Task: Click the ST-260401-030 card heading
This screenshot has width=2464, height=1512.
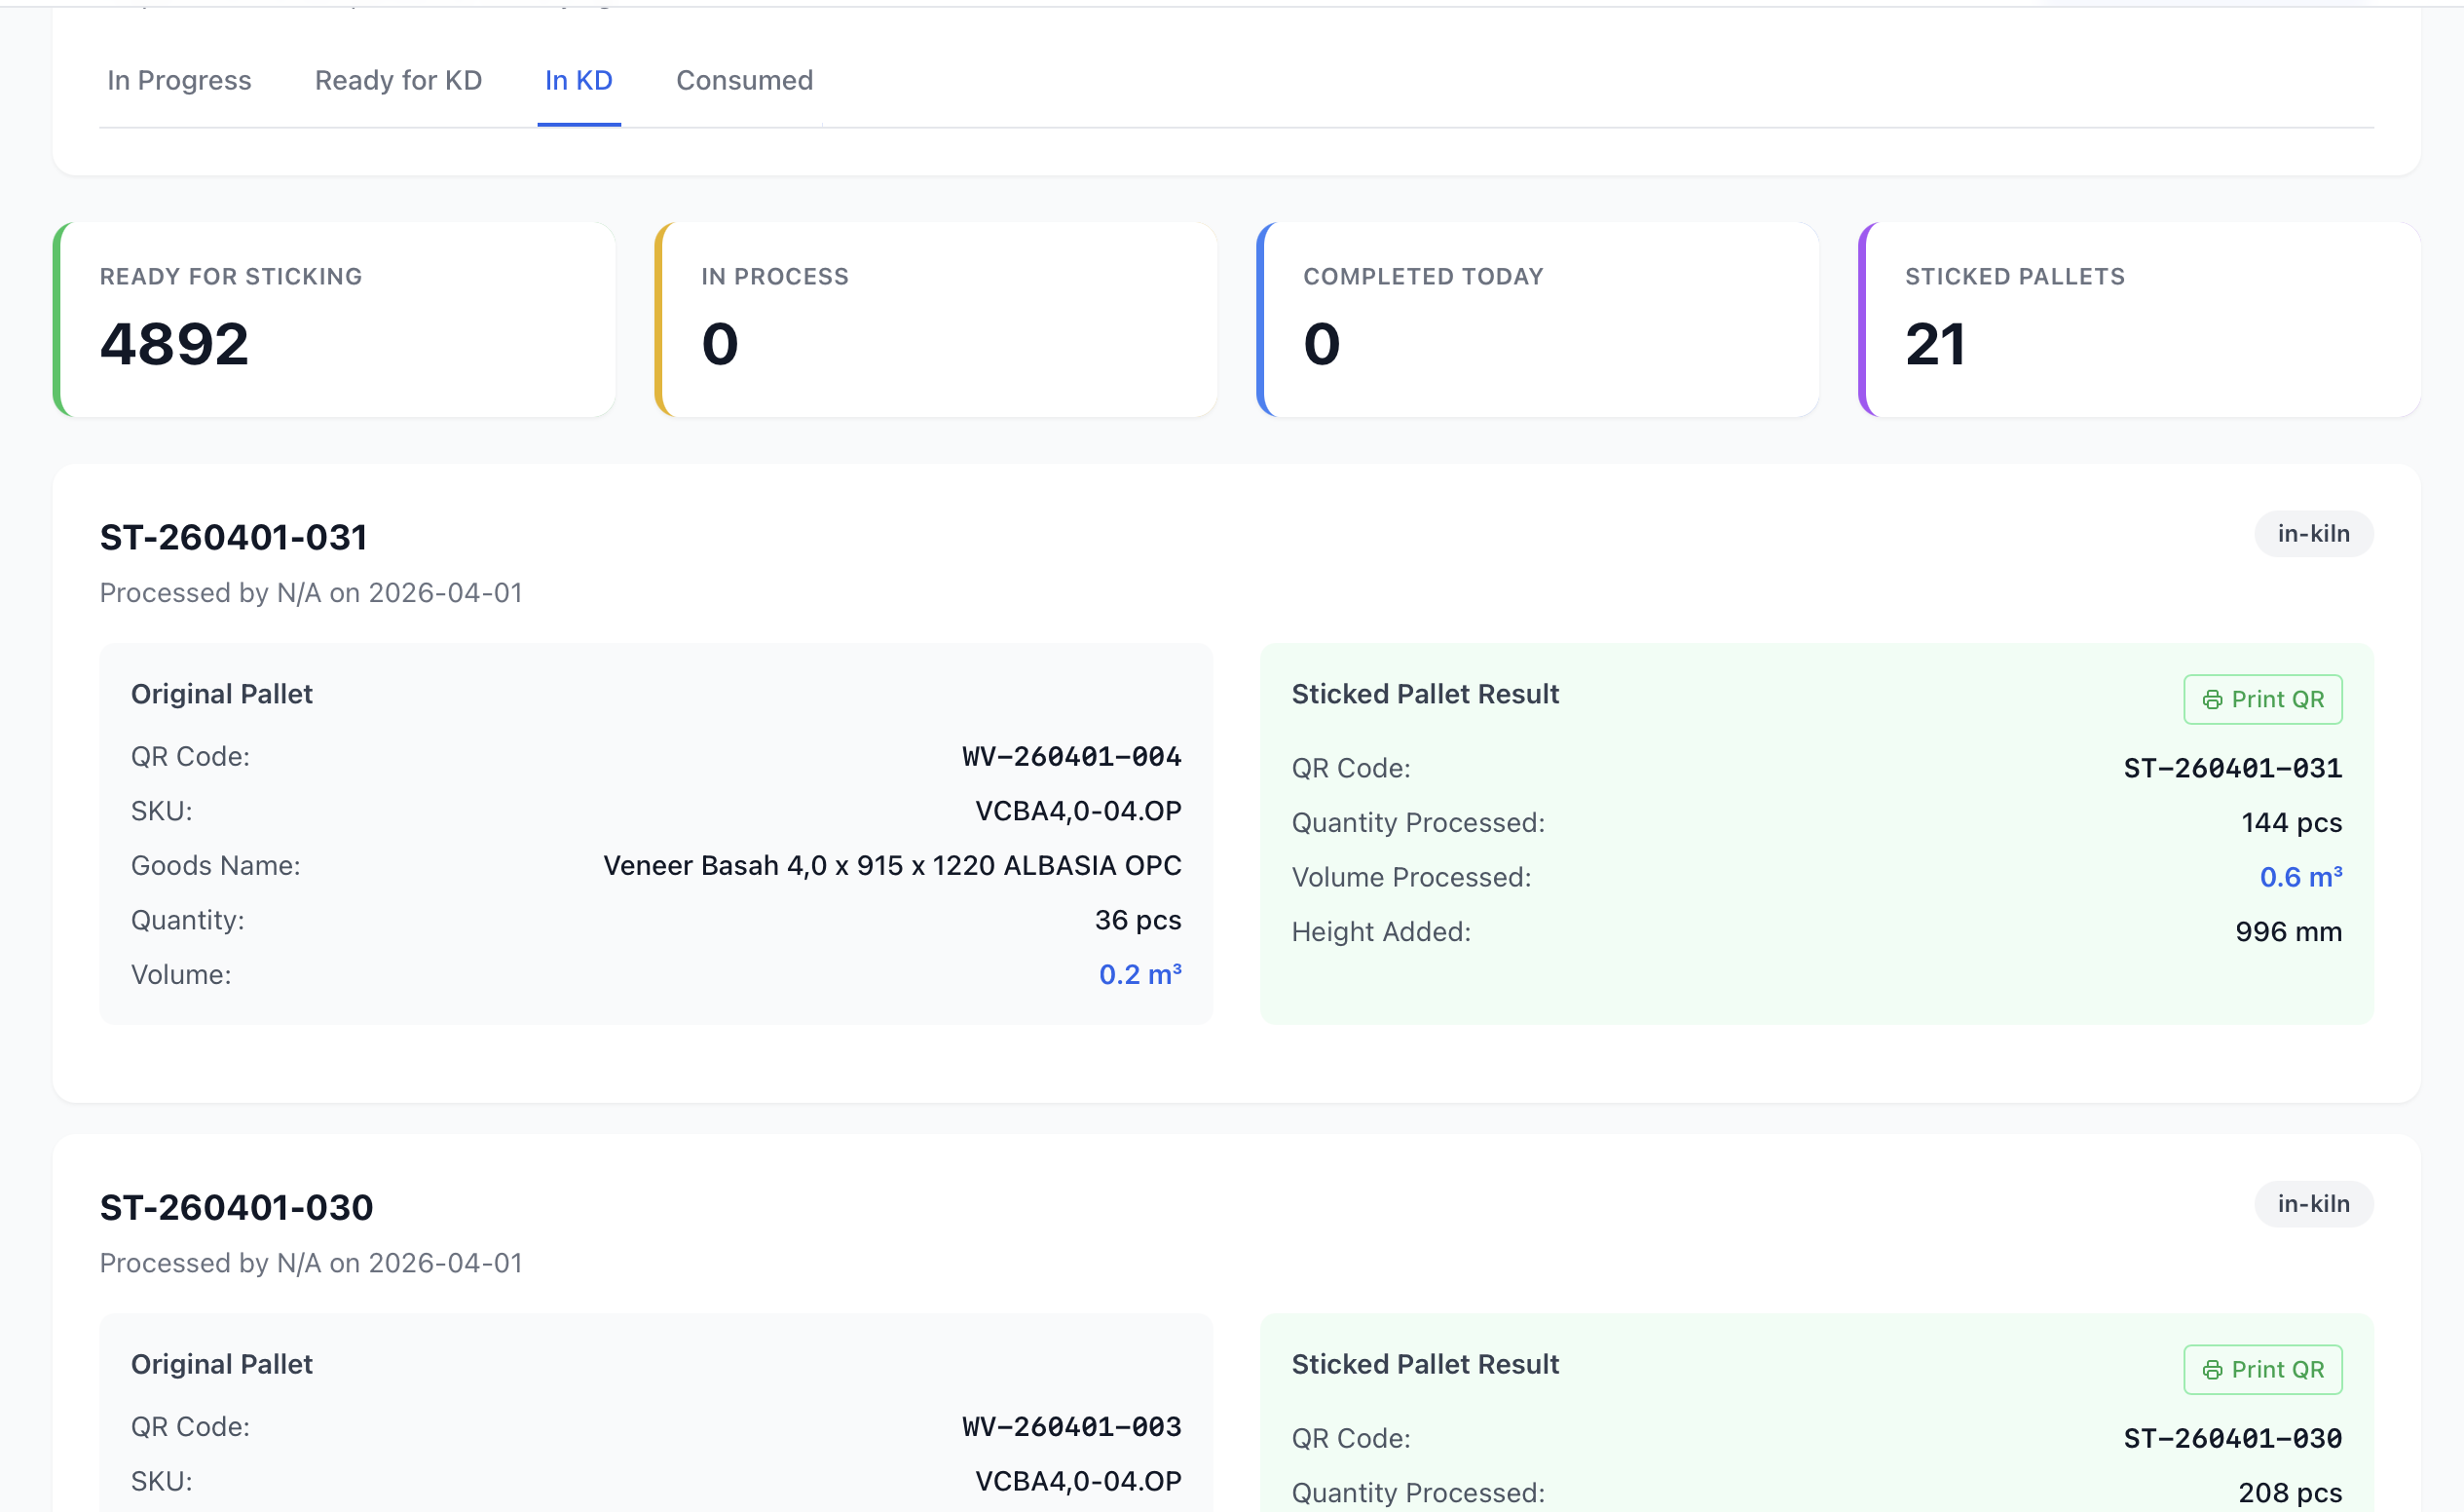Action: coord(236,1208)
